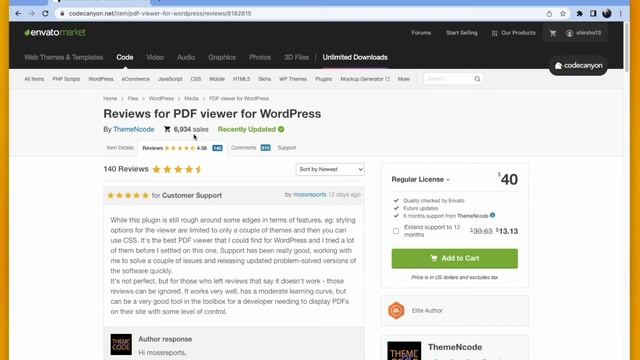Click the WordPress breadcrumb
The width and height of the screenshot is (640, 360).
161,98
